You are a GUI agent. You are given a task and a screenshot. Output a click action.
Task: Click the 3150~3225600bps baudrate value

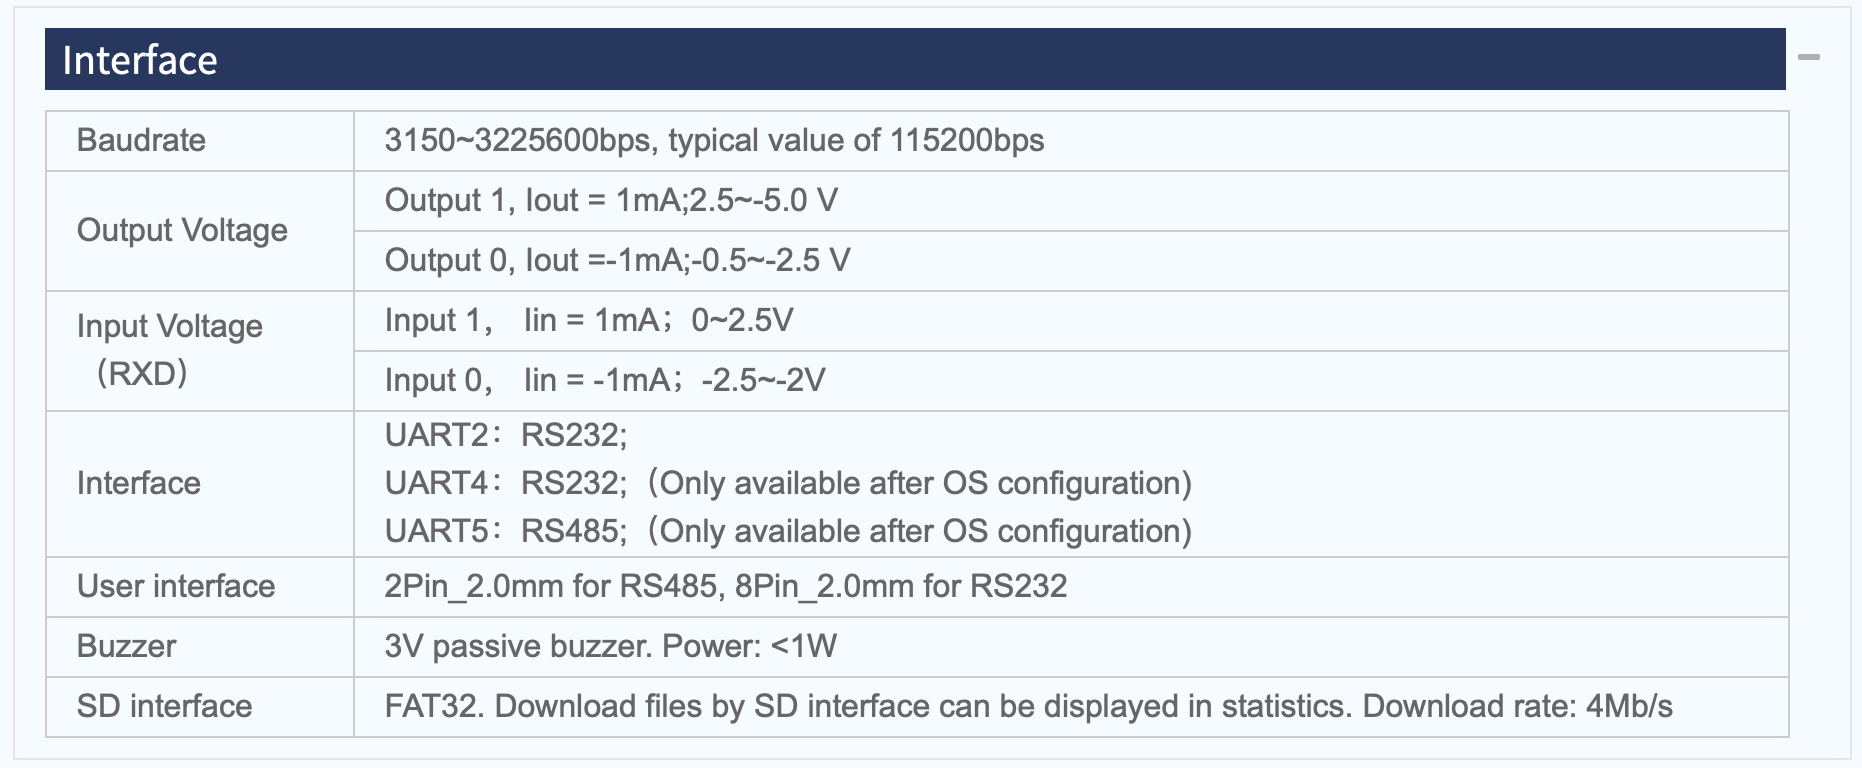coord(714,140)
